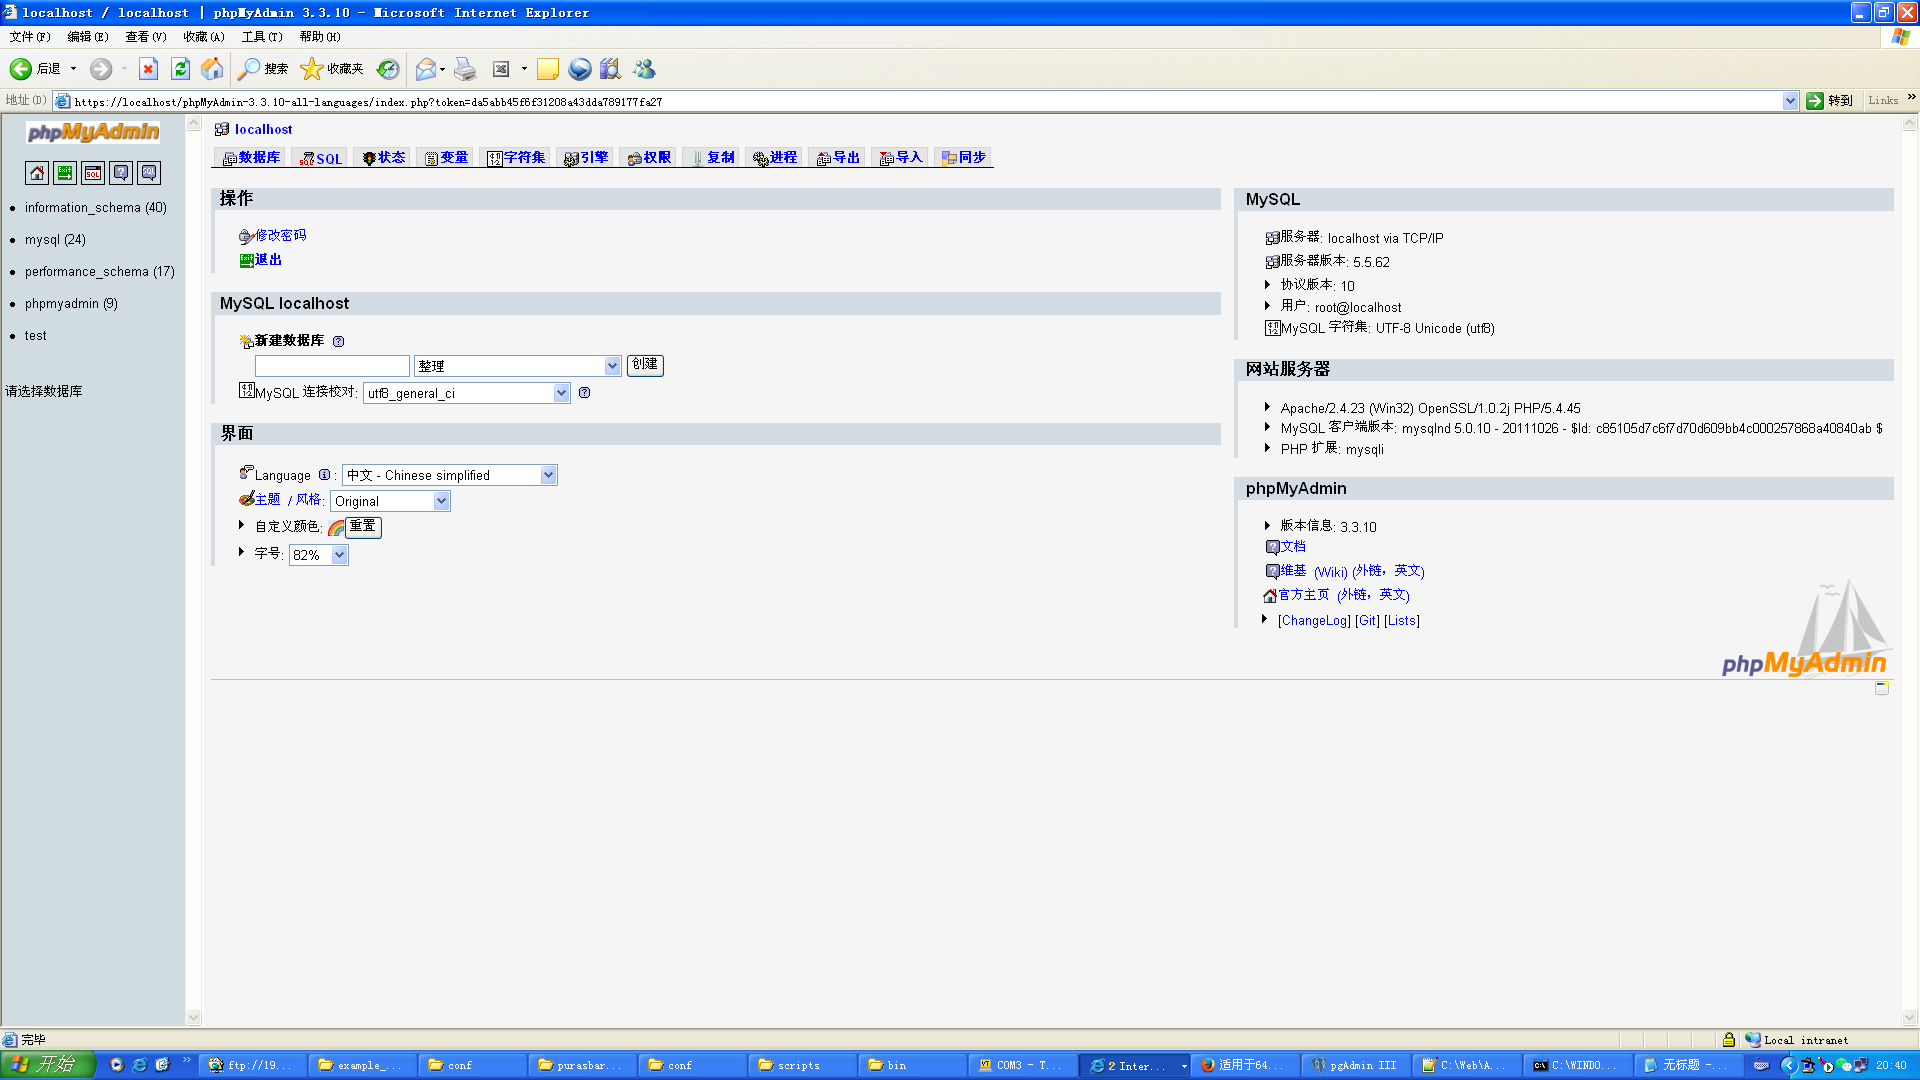Open the 变量 (Variables) tab
The image size is (1920, 1080).
pos(446,158)
